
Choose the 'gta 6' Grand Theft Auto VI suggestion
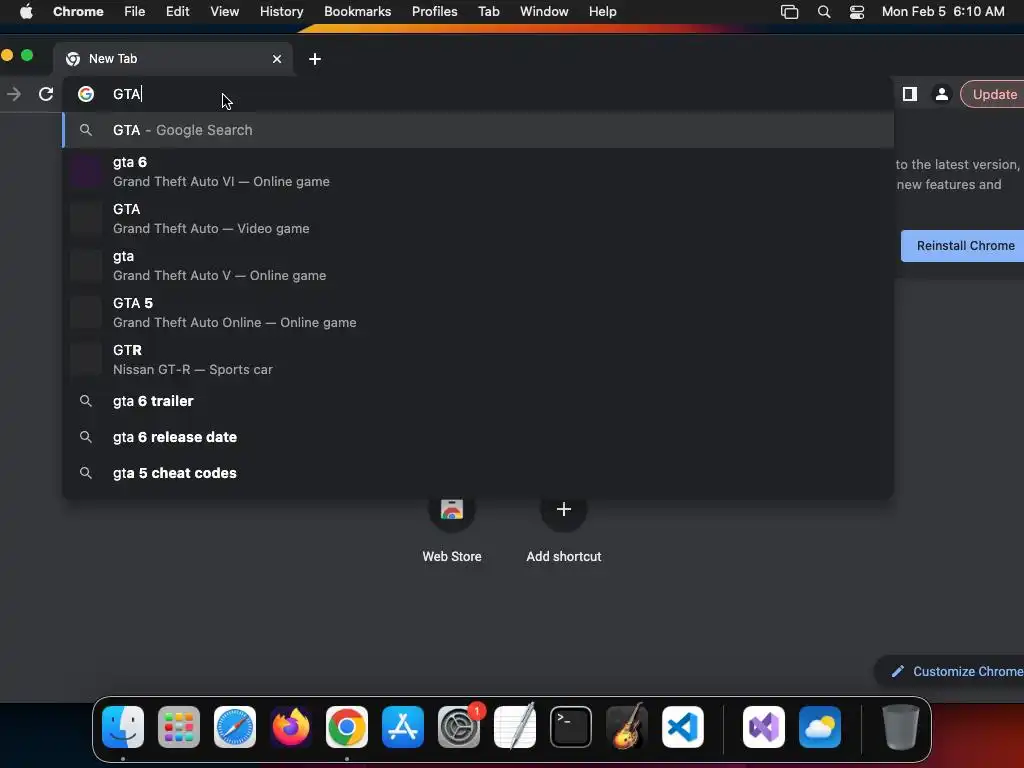(478, 172)
